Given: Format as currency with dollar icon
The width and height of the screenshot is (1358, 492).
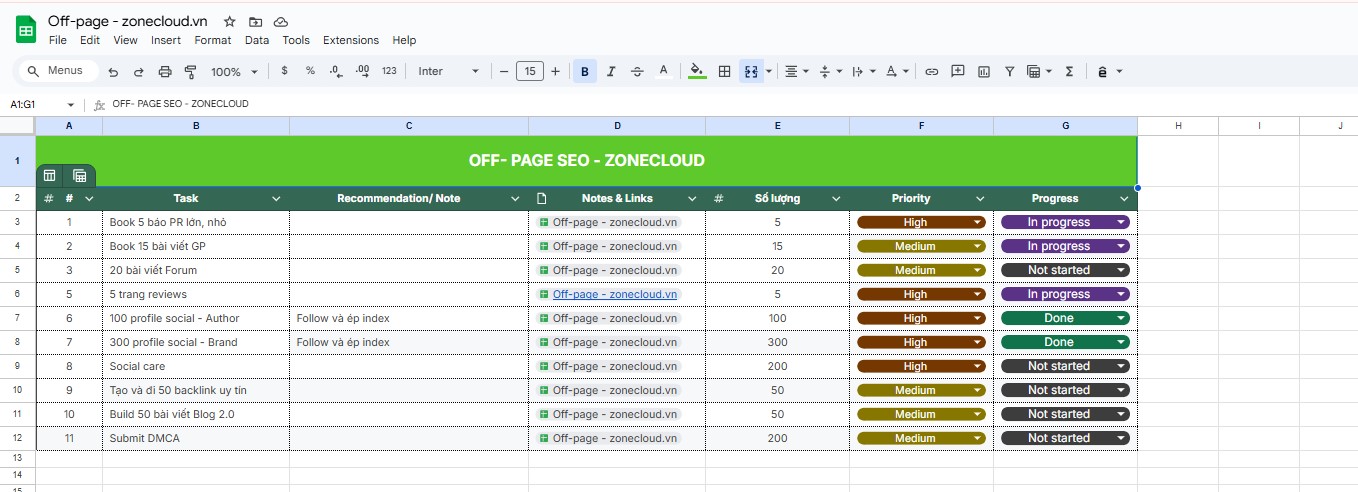Looking at the screenshot, I should [285, 71].
